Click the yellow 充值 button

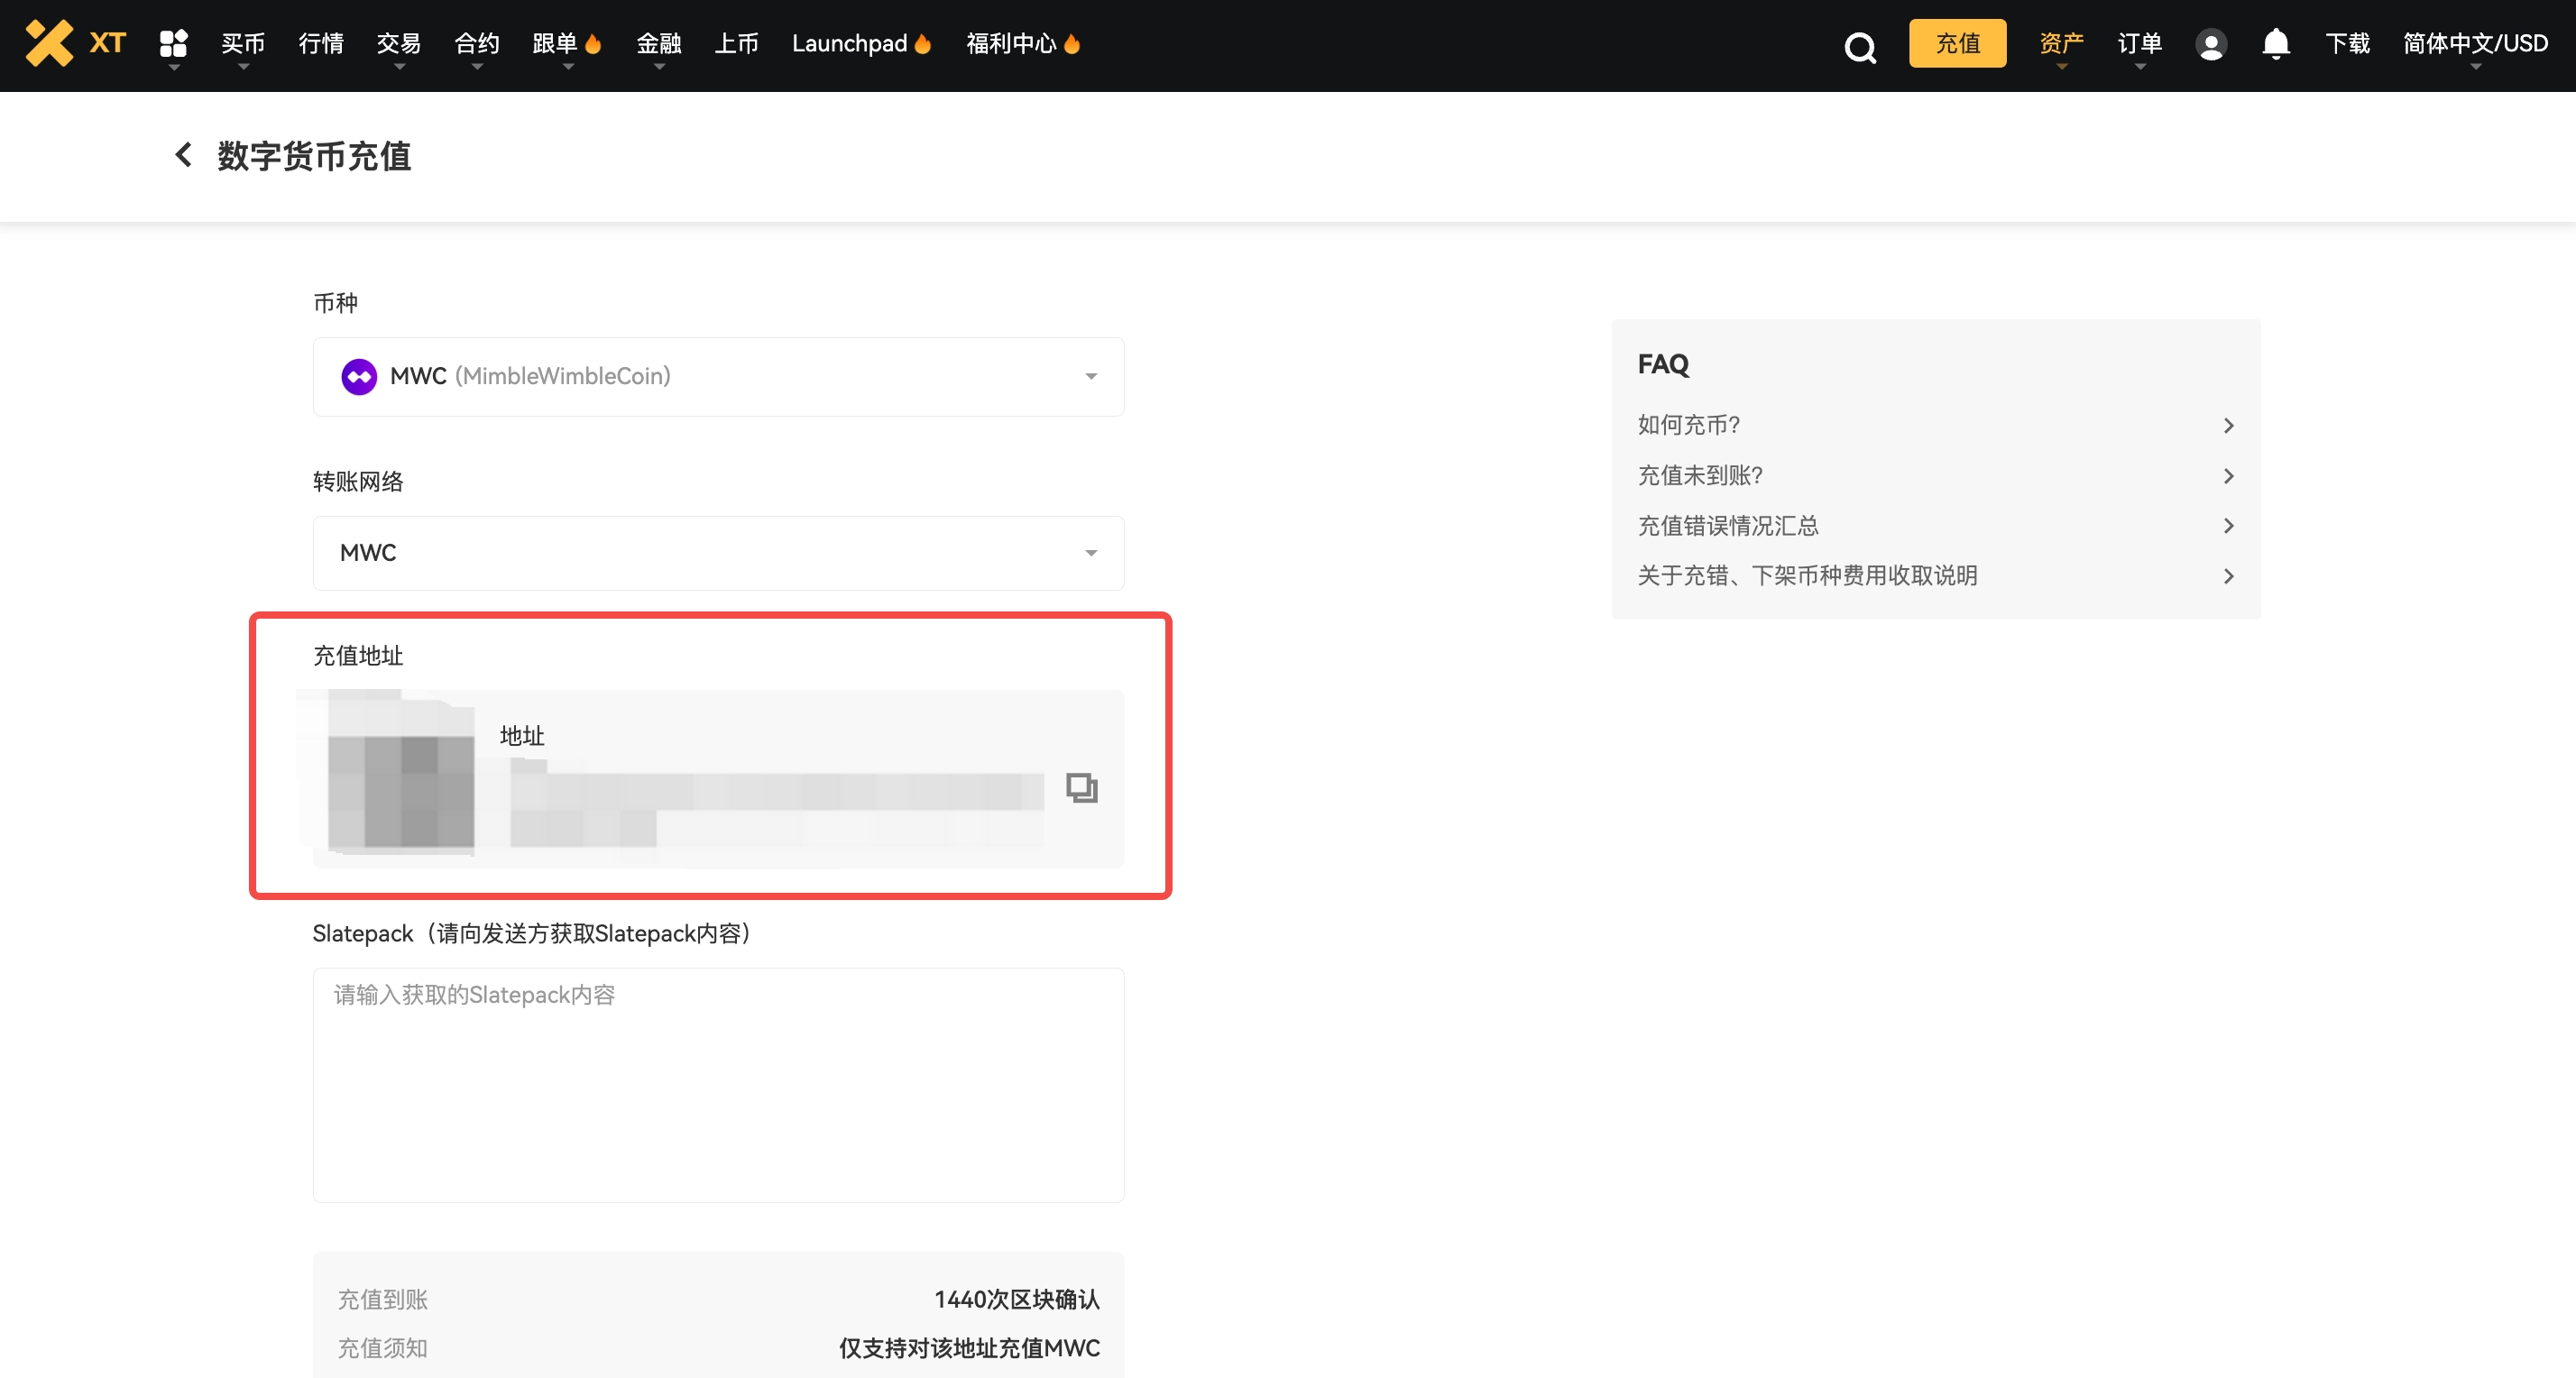1956,43
